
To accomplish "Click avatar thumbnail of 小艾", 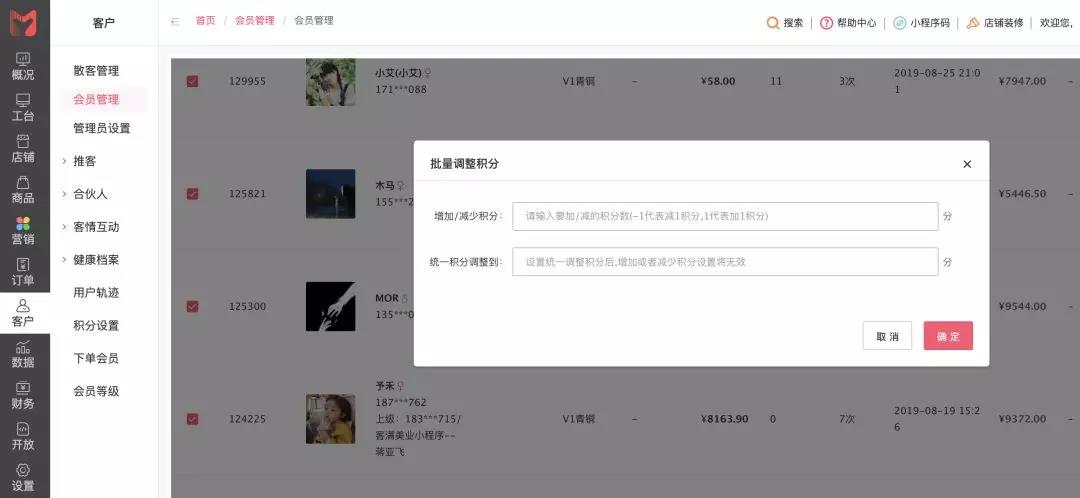I will click(331, 81).
